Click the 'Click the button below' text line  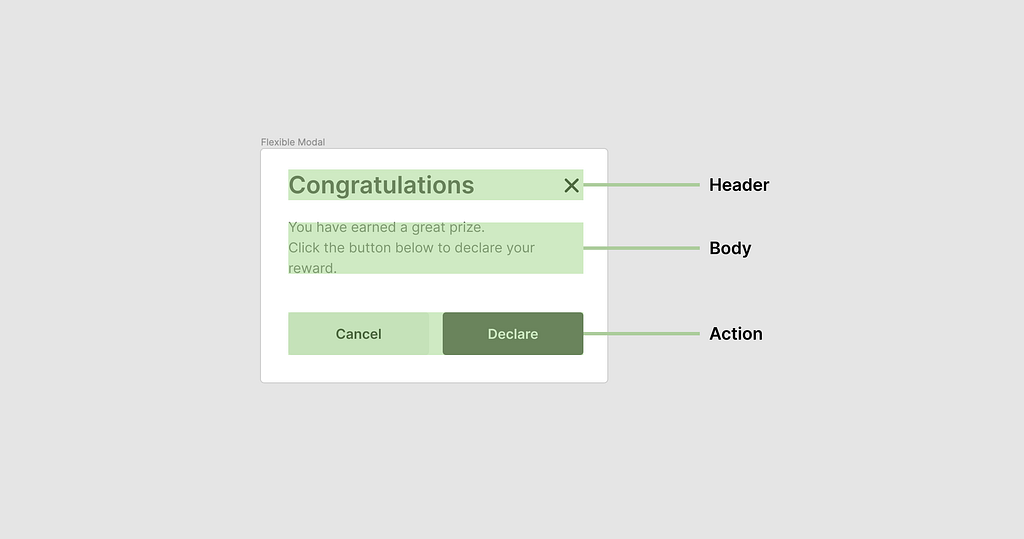[x=411, y=248]
